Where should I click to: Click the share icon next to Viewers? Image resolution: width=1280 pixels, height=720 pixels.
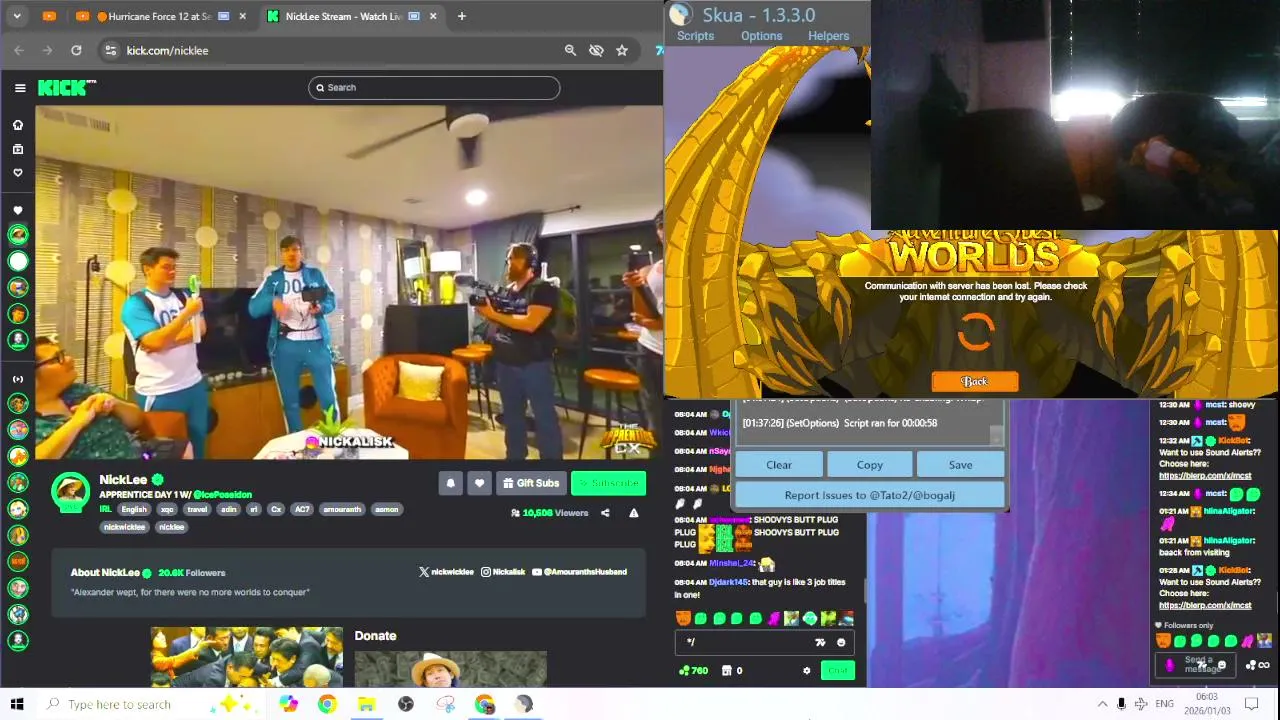tap(605, 513)
